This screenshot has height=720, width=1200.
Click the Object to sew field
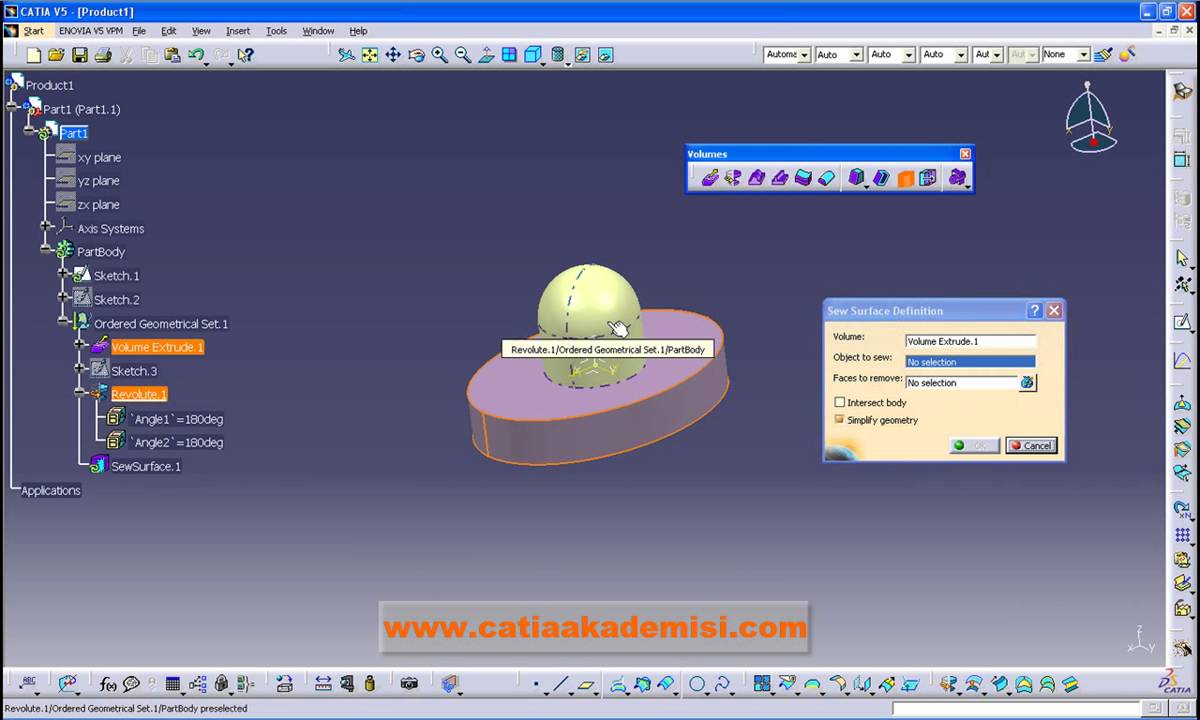point(970,362)
